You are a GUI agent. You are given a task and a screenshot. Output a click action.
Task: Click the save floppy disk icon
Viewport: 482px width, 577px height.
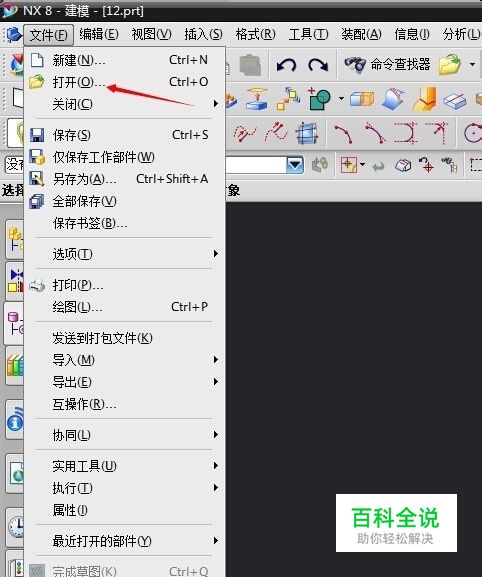pyautogui.click(x=37, y=135)
